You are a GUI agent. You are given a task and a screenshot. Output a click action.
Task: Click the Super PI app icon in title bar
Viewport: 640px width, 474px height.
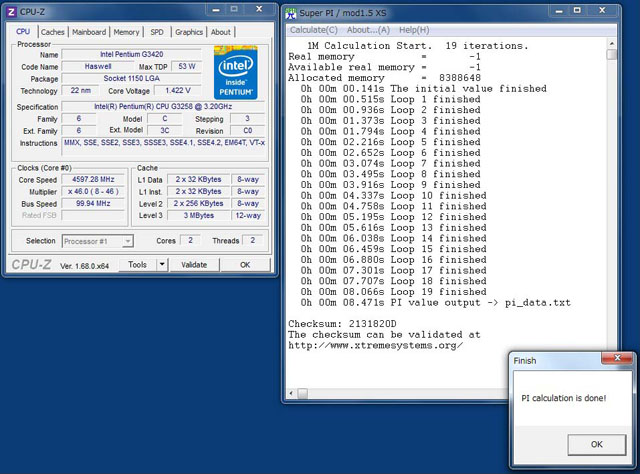point(291,13)
